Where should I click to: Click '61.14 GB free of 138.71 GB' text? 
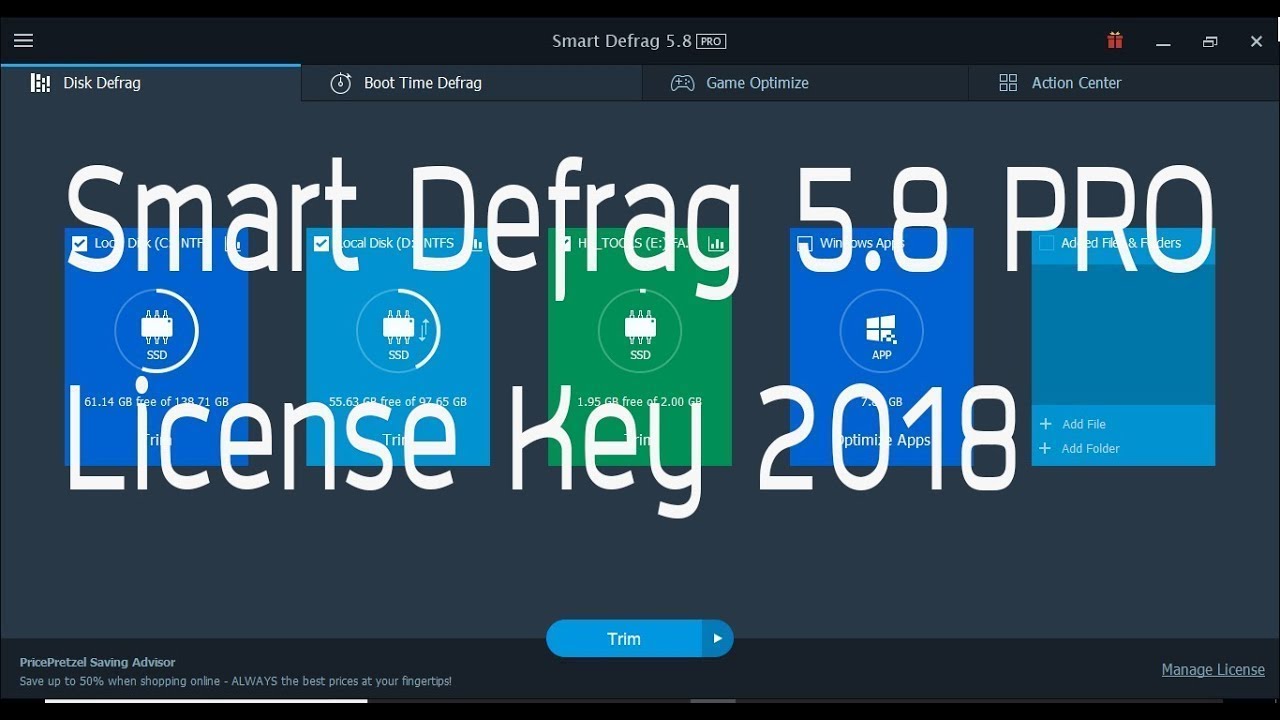157,402
